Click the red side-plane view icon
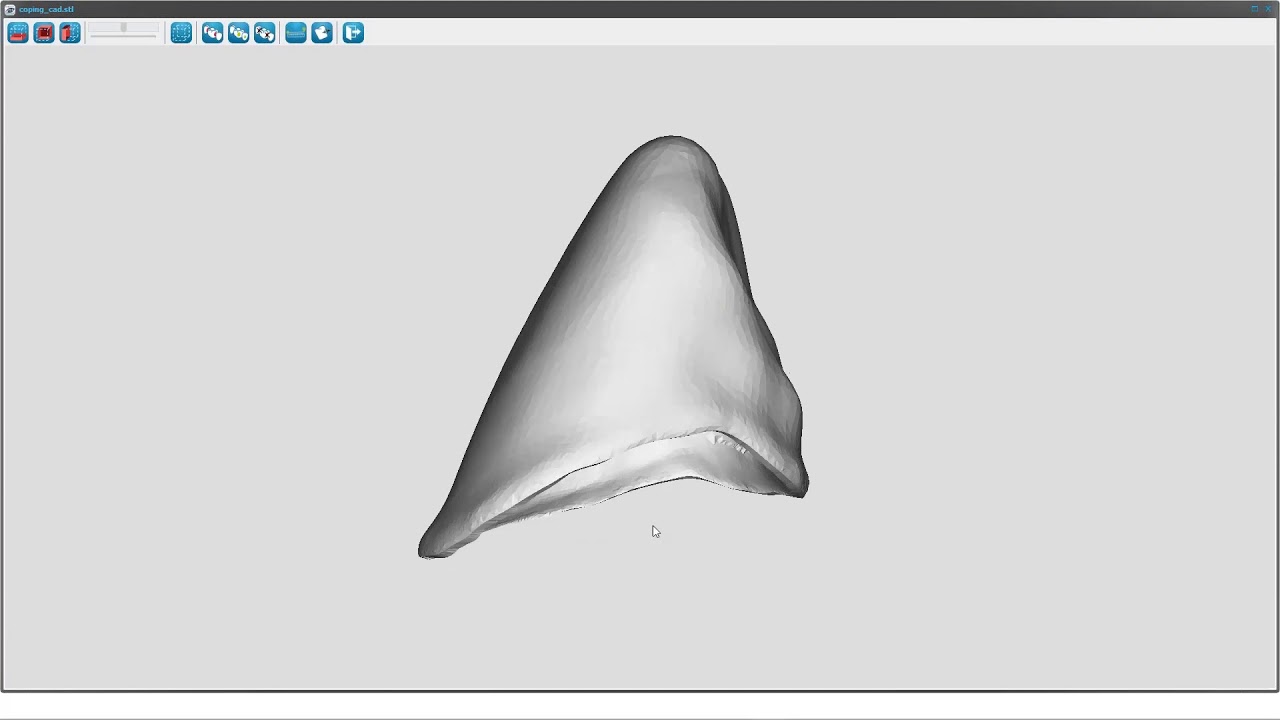1280x720 pixels. 70,33
